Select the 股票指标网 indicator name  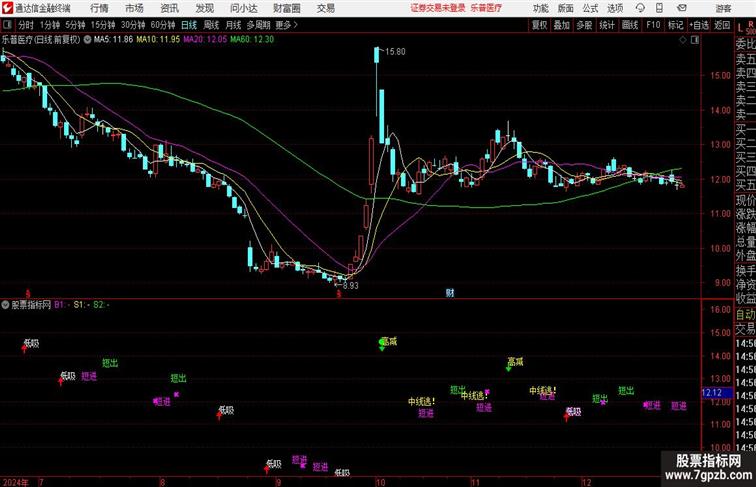coord(31,305)
